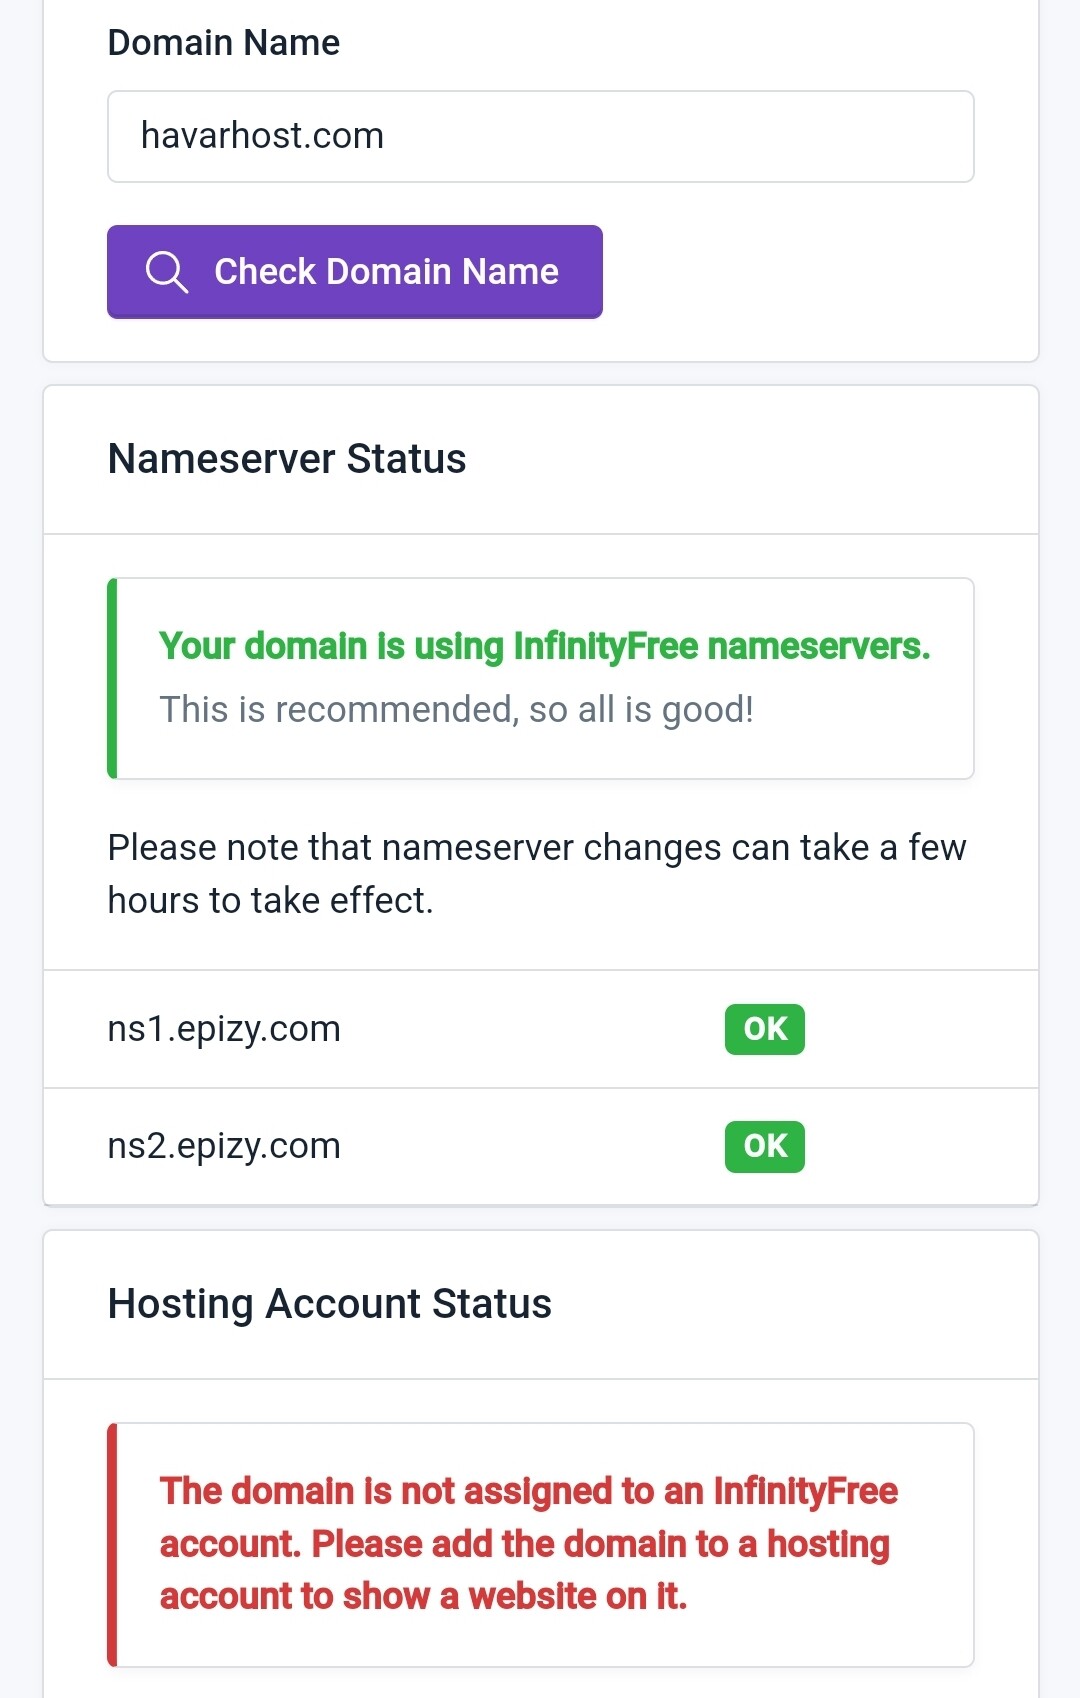Click the 'Check Domain Name' button text
Viewport: 1080px width, 1698px height.
coord(386,272)
